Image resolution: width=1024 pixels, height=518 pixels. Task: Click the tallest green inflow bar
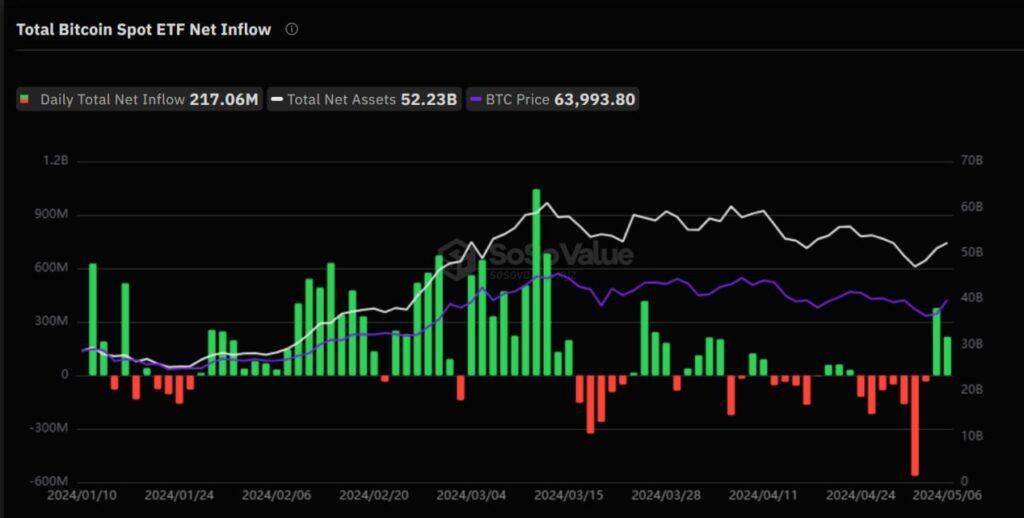click(536, 282)
